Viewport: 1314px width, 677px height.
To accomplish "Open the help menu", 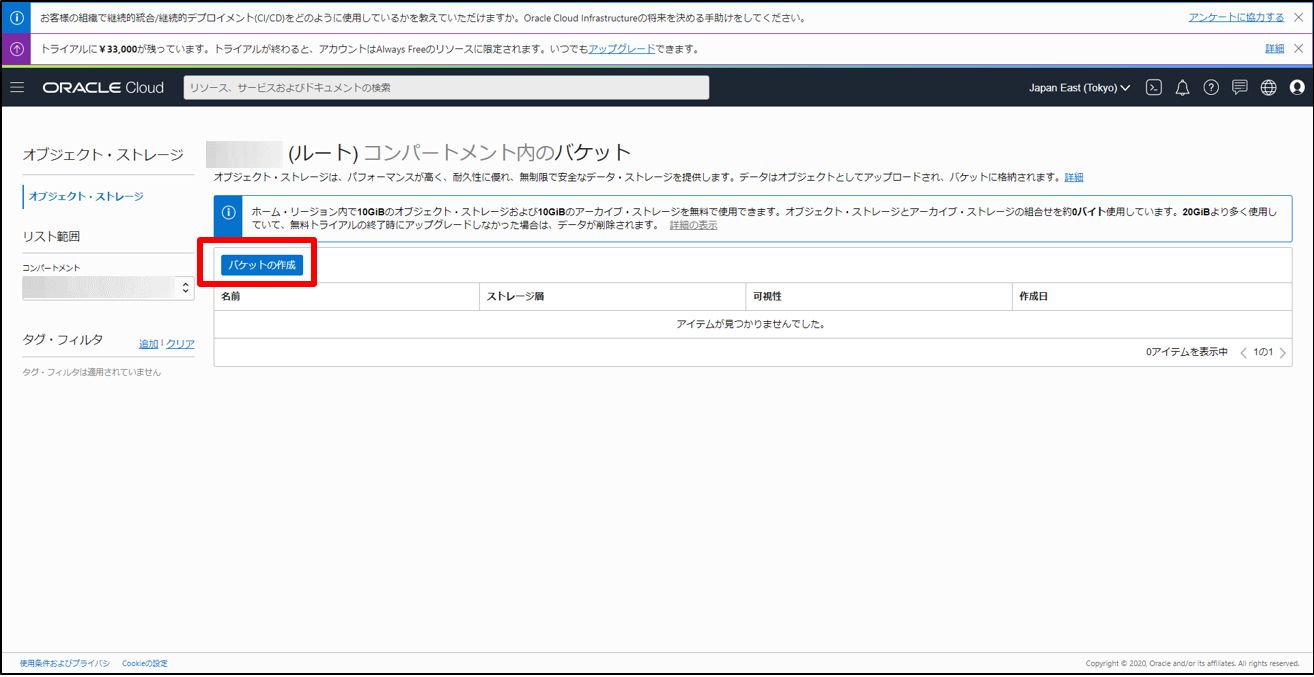I will point(1210,87).
